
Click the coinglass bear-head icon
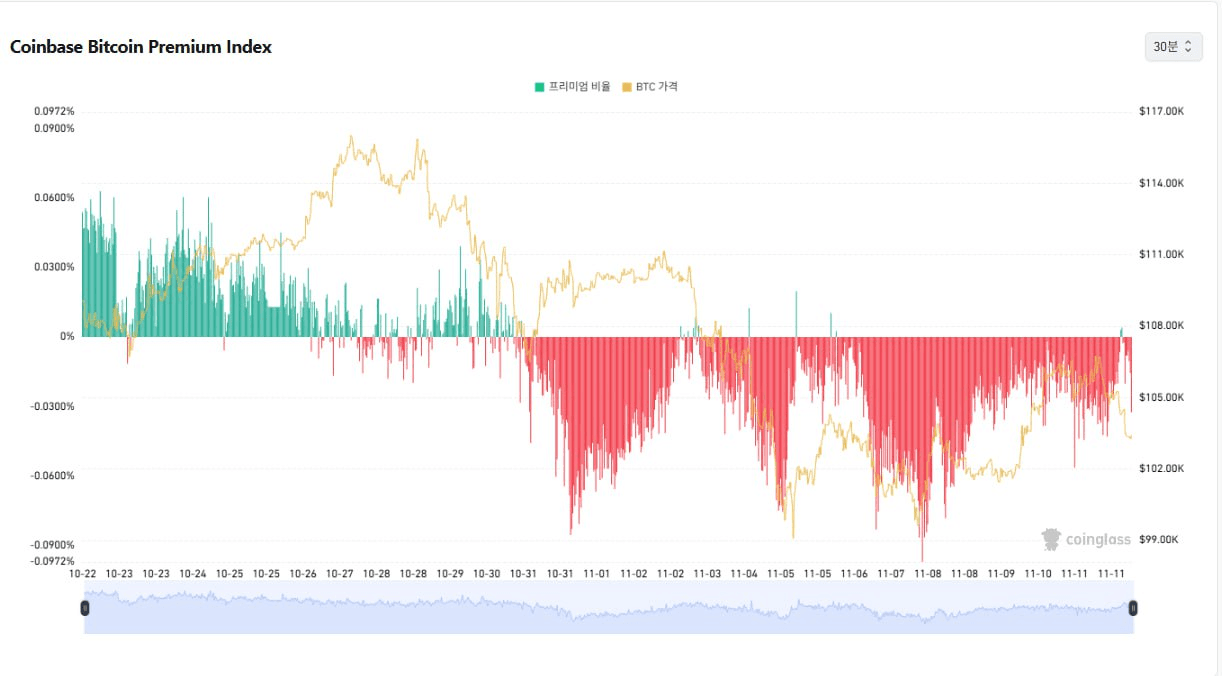pos(1050,539)
